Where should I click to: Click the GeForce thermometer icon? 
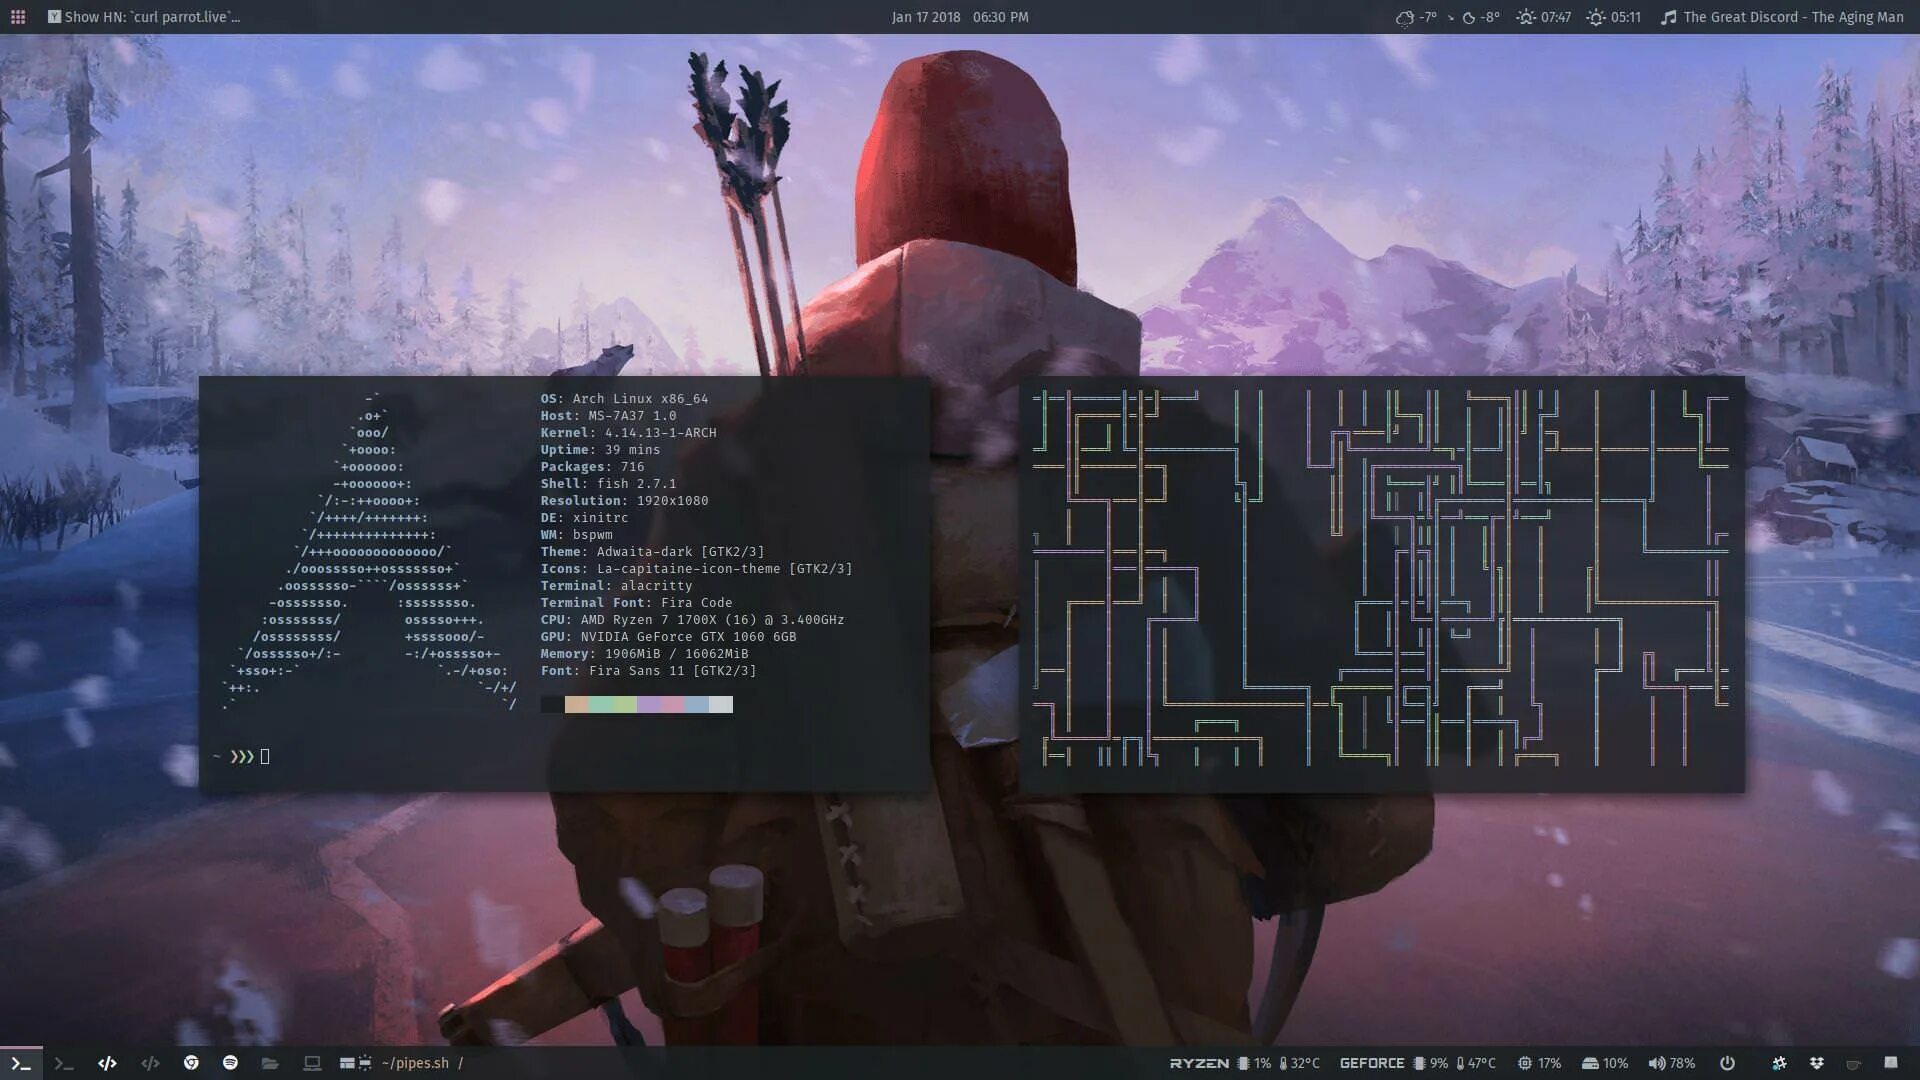coord(1460,1063)
